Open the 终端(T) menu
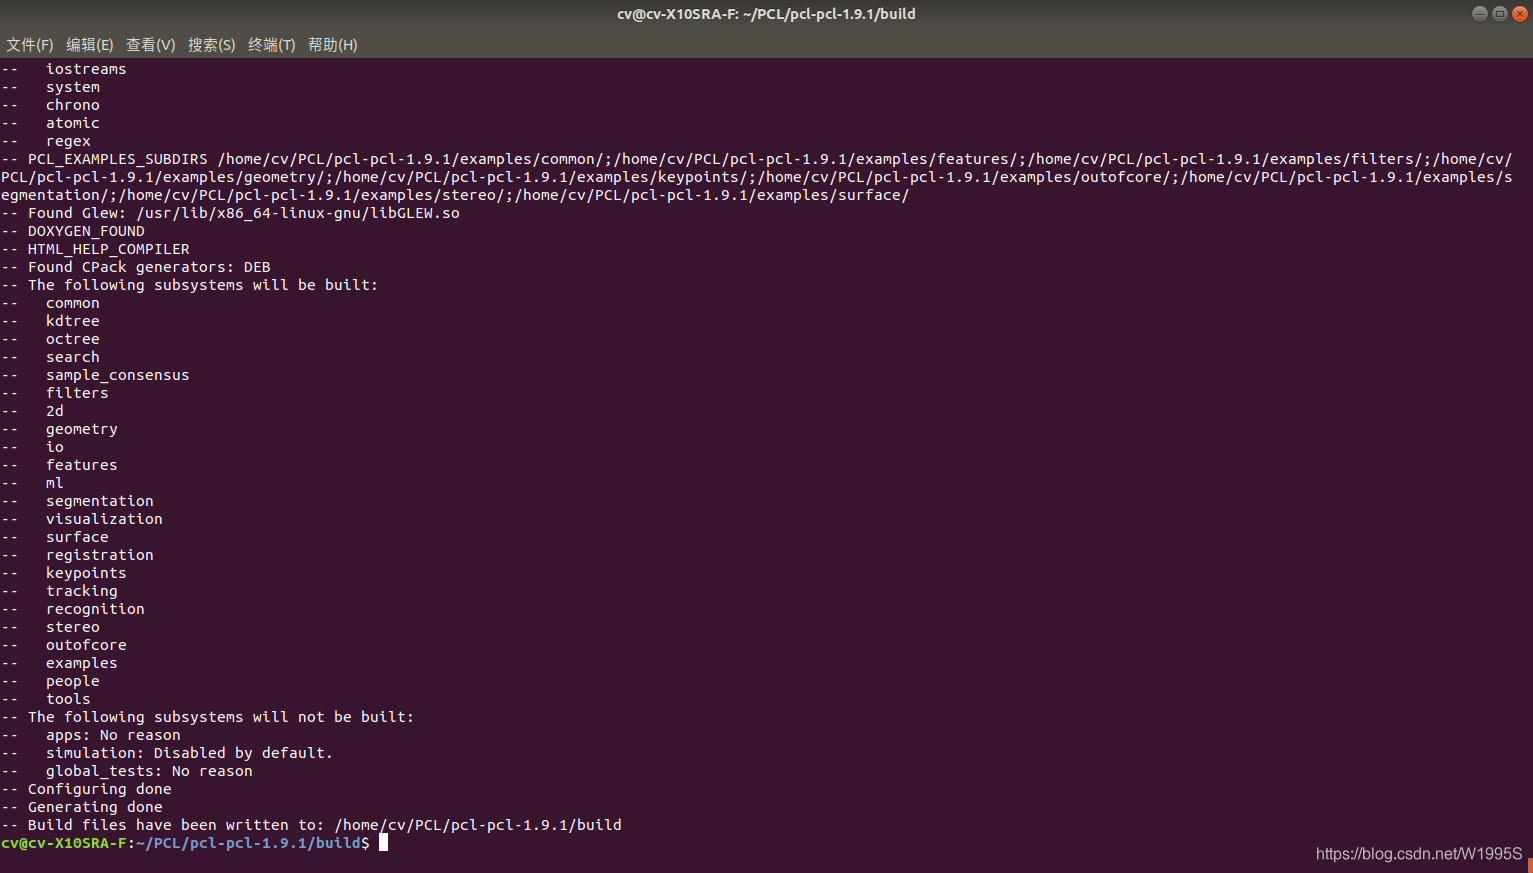This screenshot has width=1533, height=873. click(272, 45)
